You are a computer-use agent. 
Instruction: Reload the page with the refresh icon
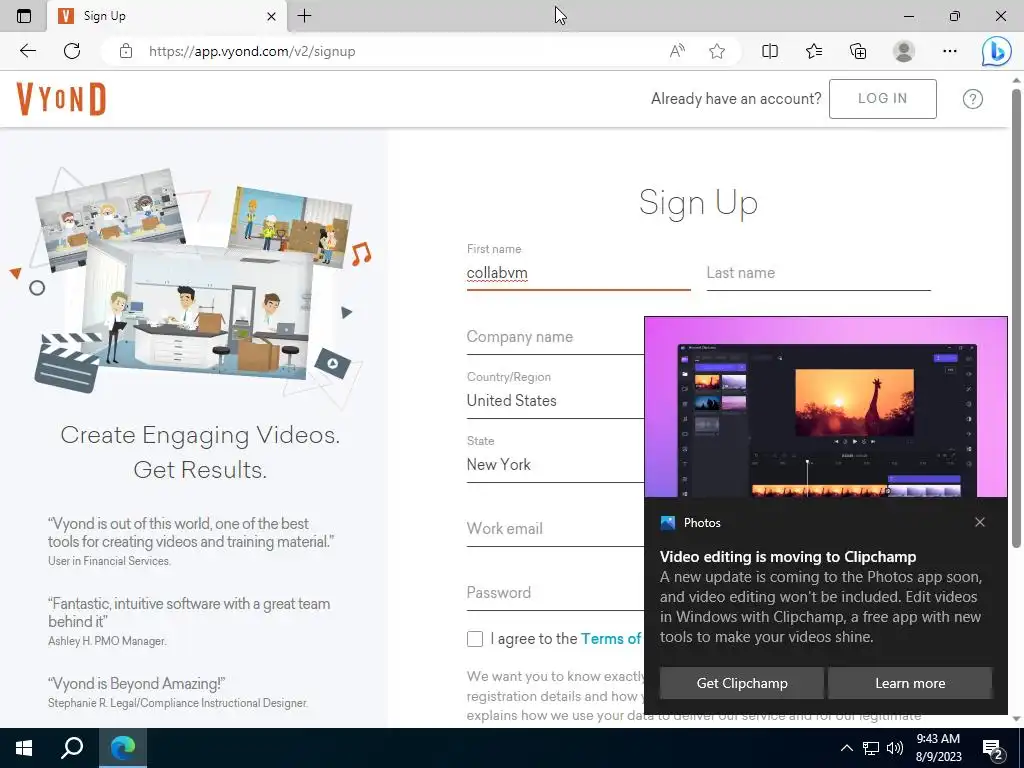[x=72, y=51]
